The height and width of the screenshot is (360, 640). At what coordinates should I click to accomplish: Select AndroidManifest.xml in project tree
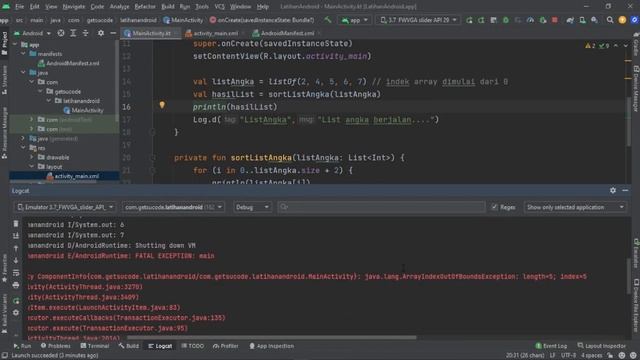(x=69, y=63)
